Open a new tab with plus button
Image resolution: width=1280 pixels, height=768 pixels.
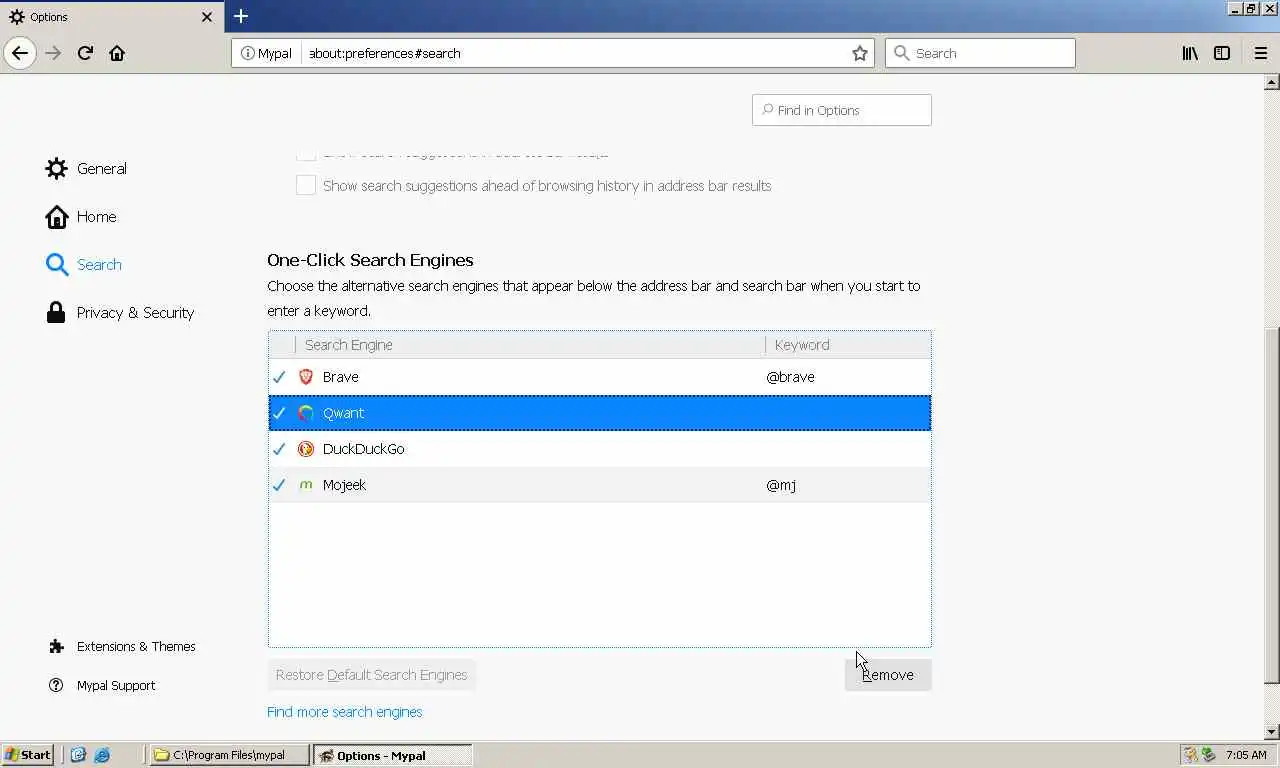241,16
